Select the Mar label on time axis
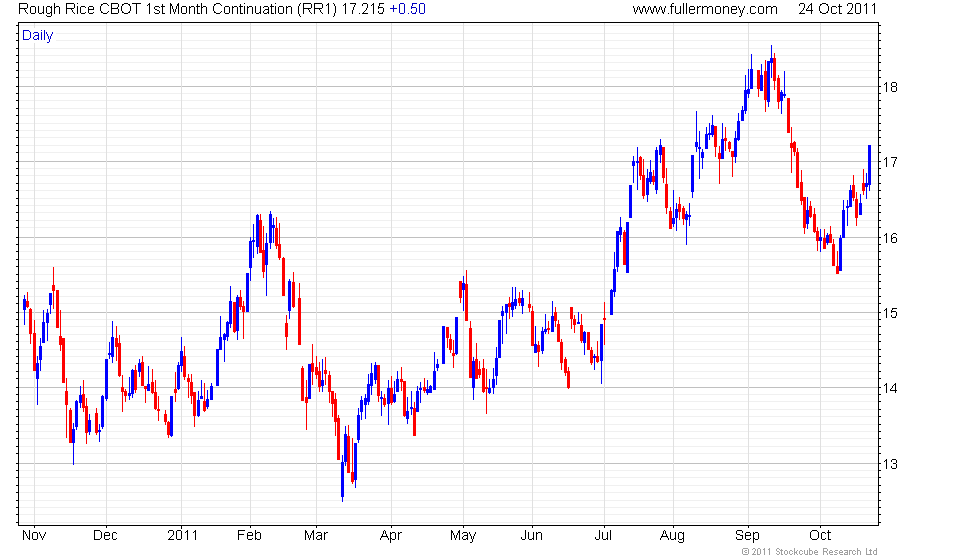The height and width of the screenshot is (560, 960). [x=316, y=536]
